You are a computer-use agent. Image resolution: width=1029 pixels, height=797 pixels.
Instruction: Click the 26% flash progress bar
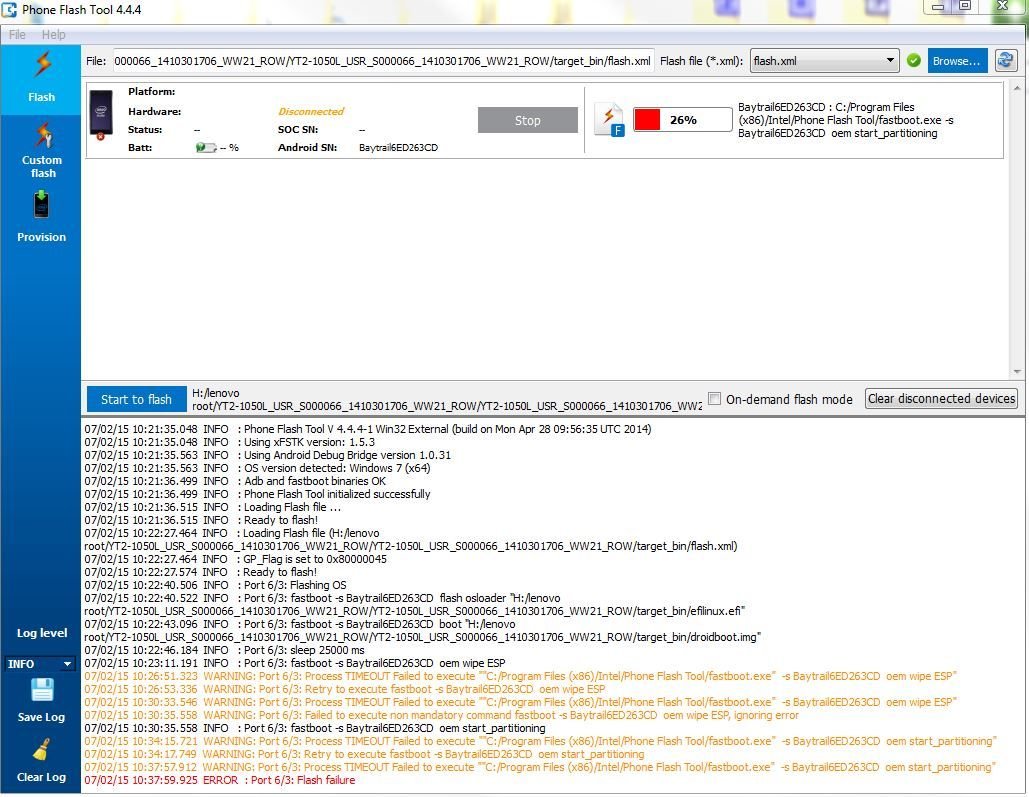(x=682, y=119)
